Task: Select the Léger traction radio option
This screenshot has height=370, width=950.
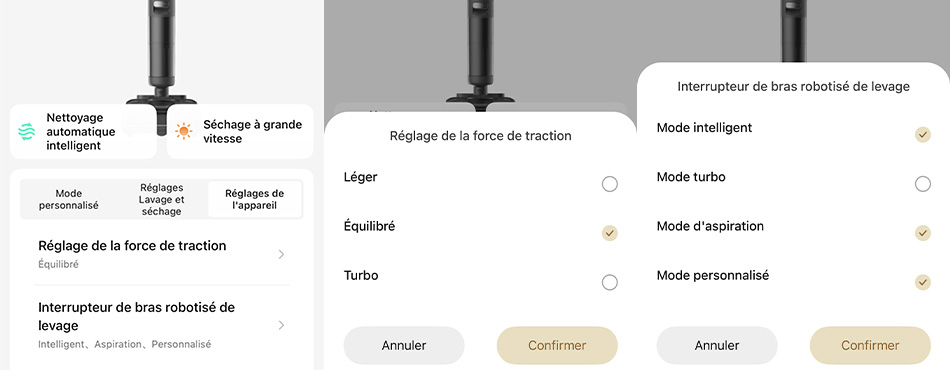Action: coord(610,184)
